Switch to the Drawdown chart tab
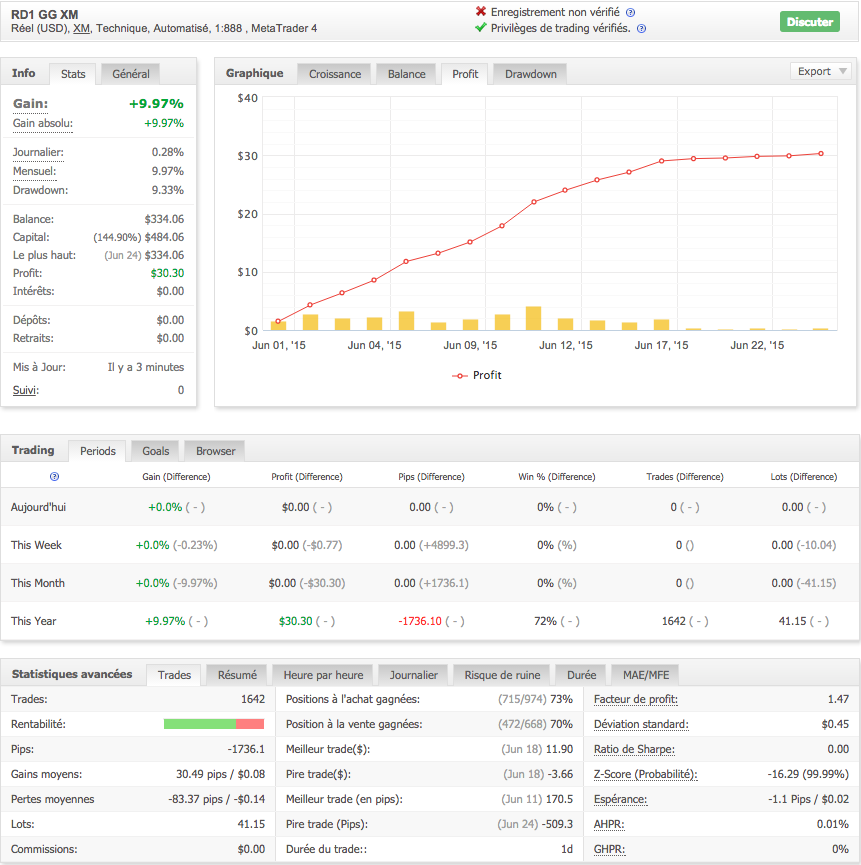This screenshot has width=861, height=865. pyautogui.click(x=530, y=74)
